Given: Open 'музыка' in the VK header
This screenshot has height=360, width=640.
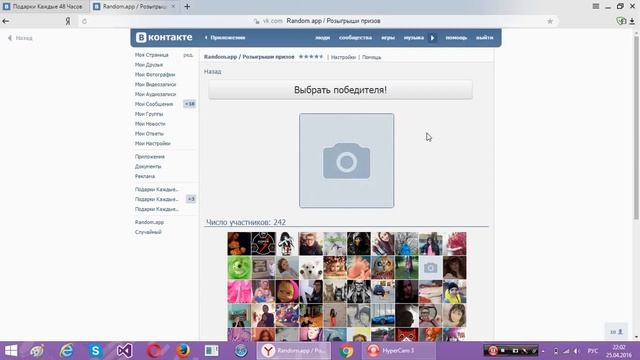Looking at the screenshot, I should 414,38.
